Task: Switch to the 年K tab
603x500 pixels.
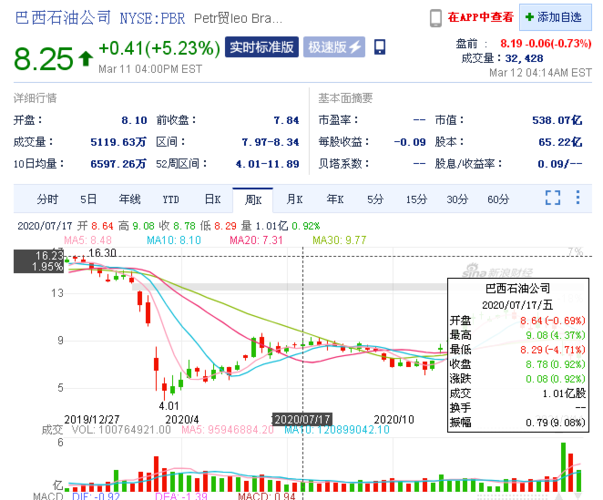Action: [x=335, y=199]
